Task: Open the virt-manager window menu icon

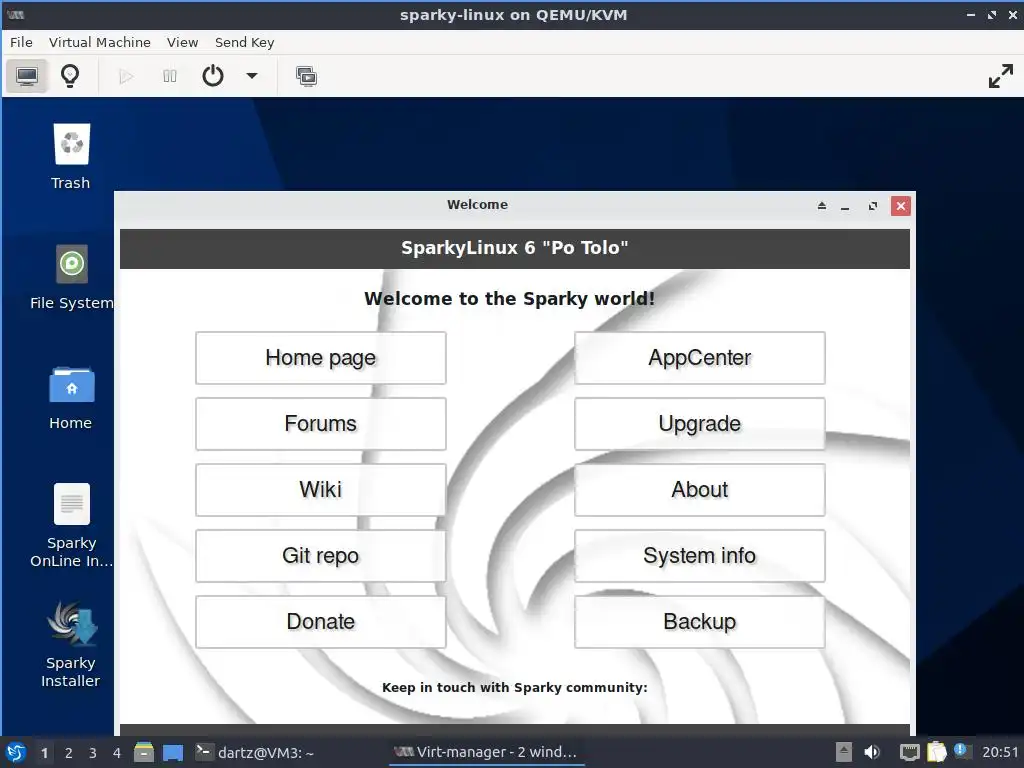Action: point(16,14)
